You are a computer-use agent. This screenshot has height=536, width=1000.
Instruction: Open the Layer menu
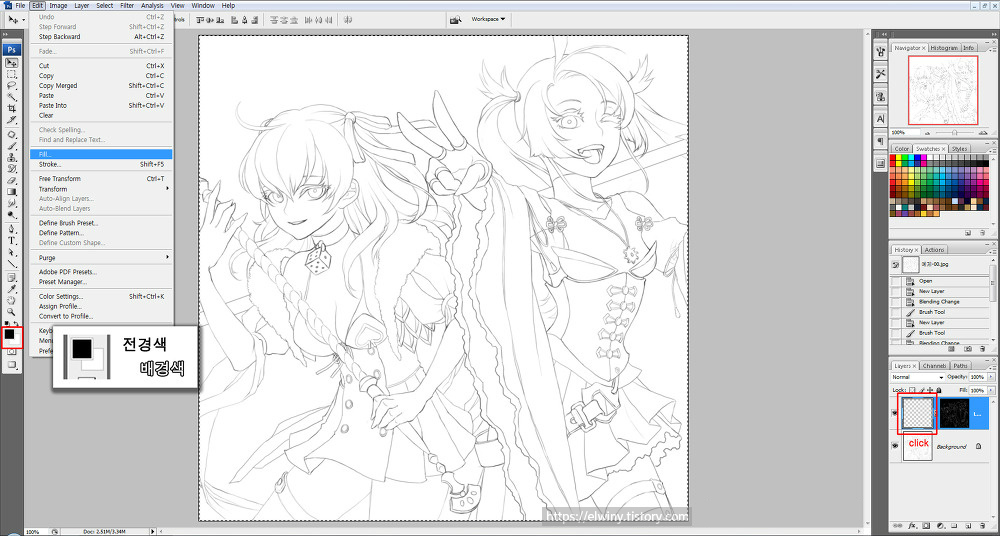coord(82,5)
